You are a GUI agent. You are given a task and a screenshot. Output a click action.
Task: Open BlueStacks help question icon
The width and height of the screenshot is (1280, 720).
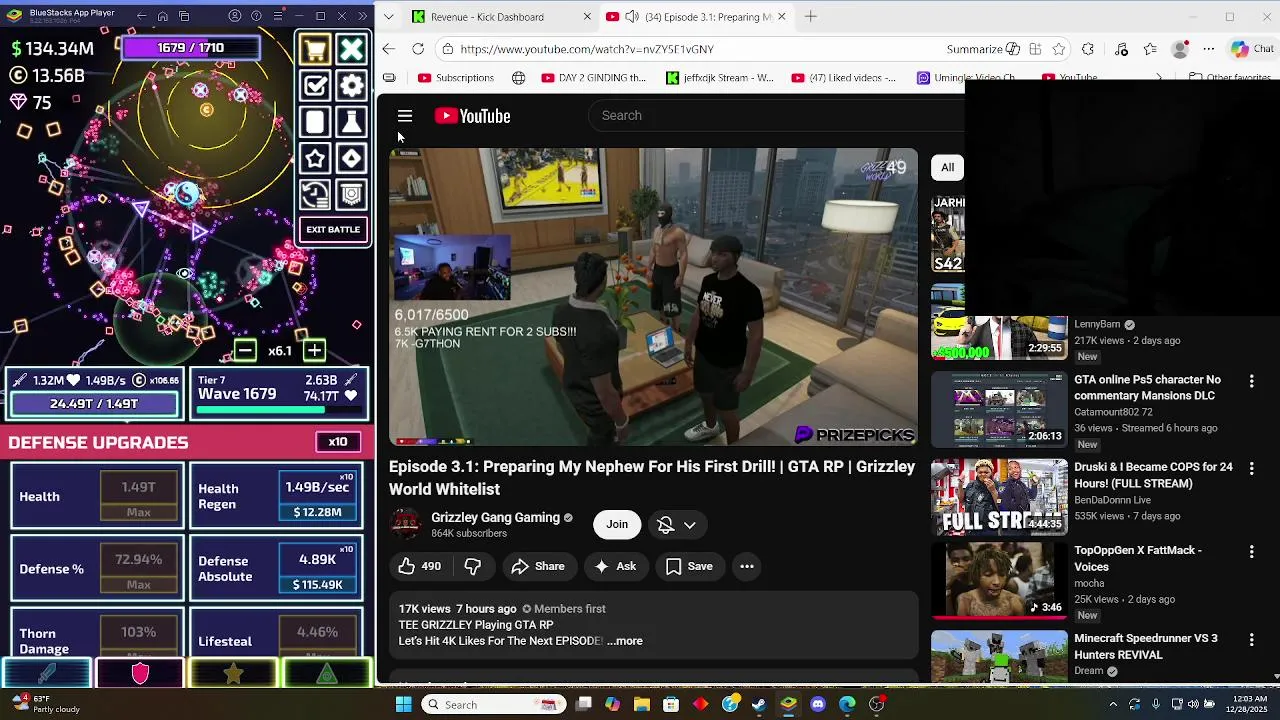point(256,16)
